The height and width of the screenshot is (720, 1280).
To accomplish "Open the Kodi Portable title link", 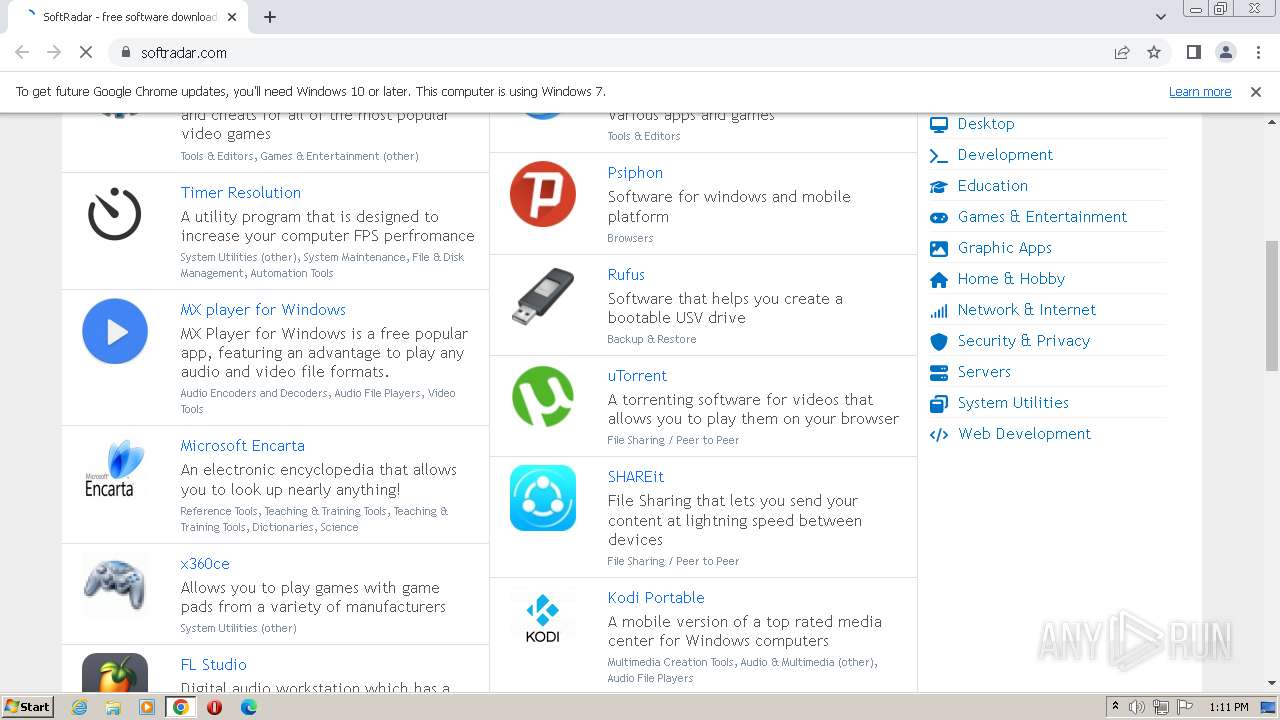I will pos(656,598).
